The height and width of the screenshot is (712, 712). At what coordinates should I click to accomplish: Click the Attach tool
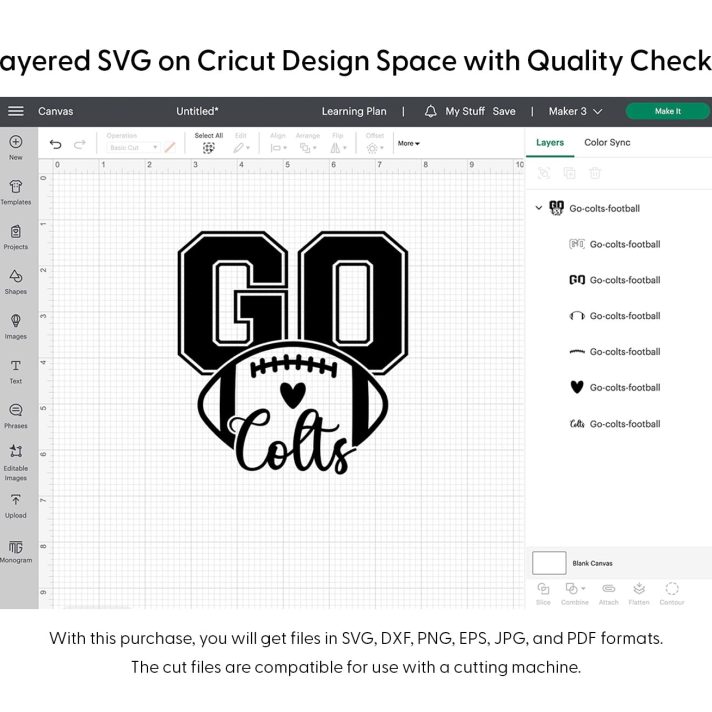pyautogui.click(x=608, y=594)
